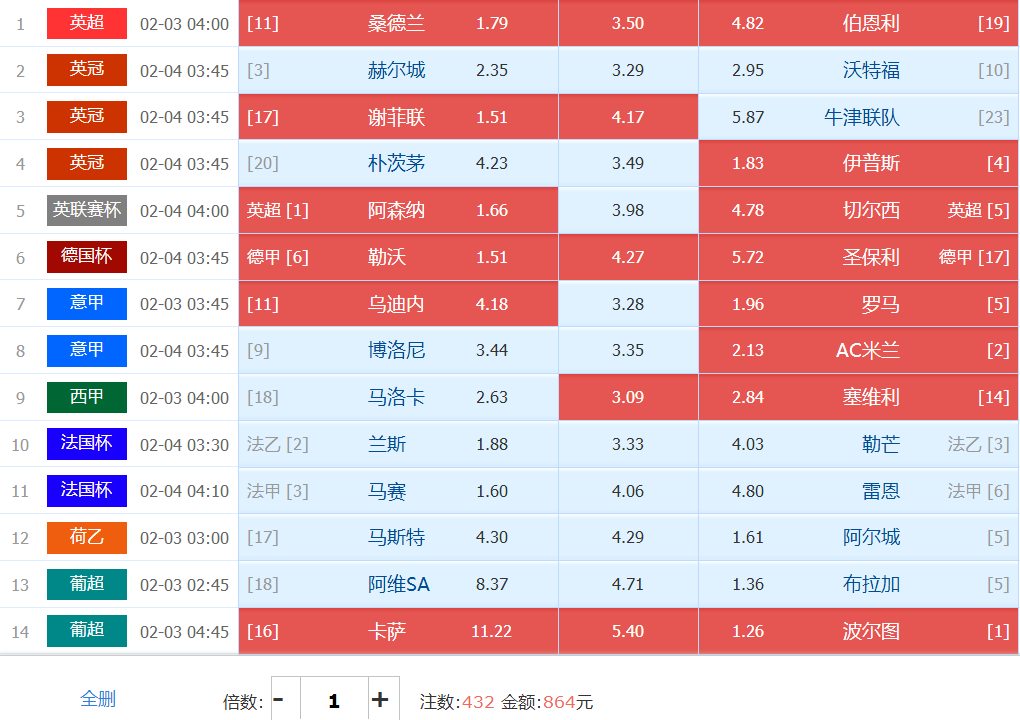Image resolution: width=1020 pixels, height=720 pixels.
Task: Select 兰斯 home win at 1.88
Action: click(398, 444)
